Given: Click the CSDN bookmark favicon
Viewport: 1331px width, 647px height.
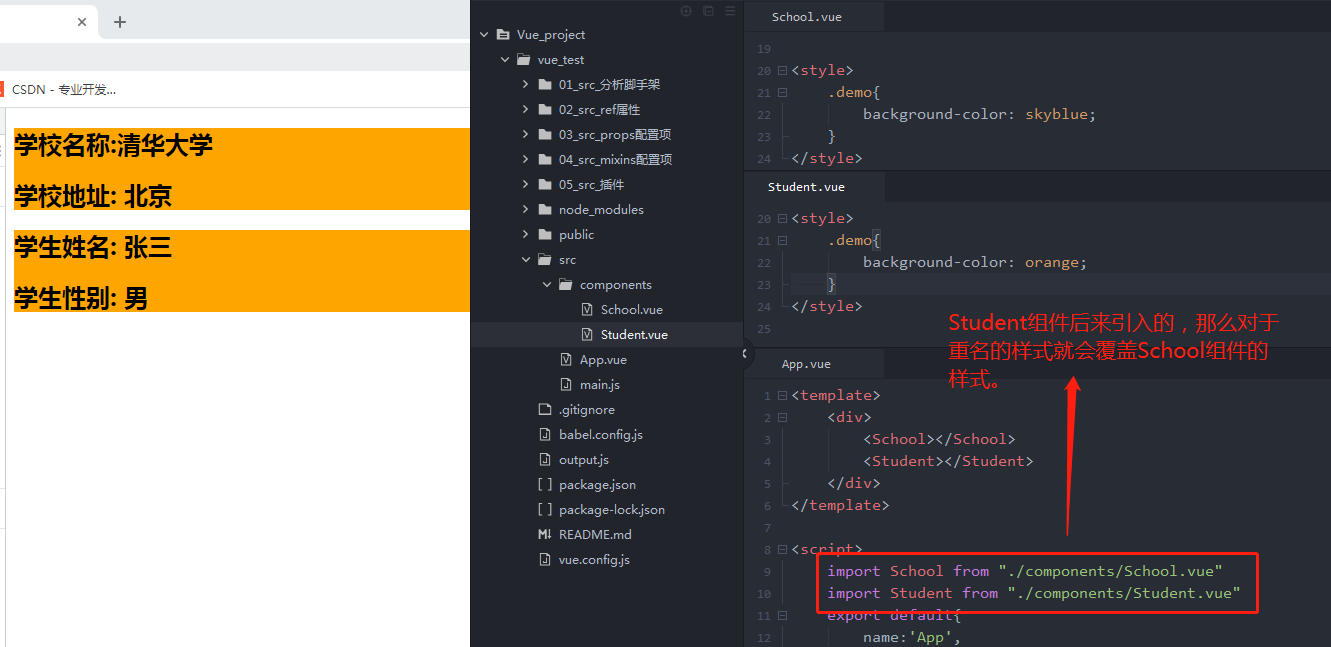Looking at the screenshot, I should coord(2,89).
